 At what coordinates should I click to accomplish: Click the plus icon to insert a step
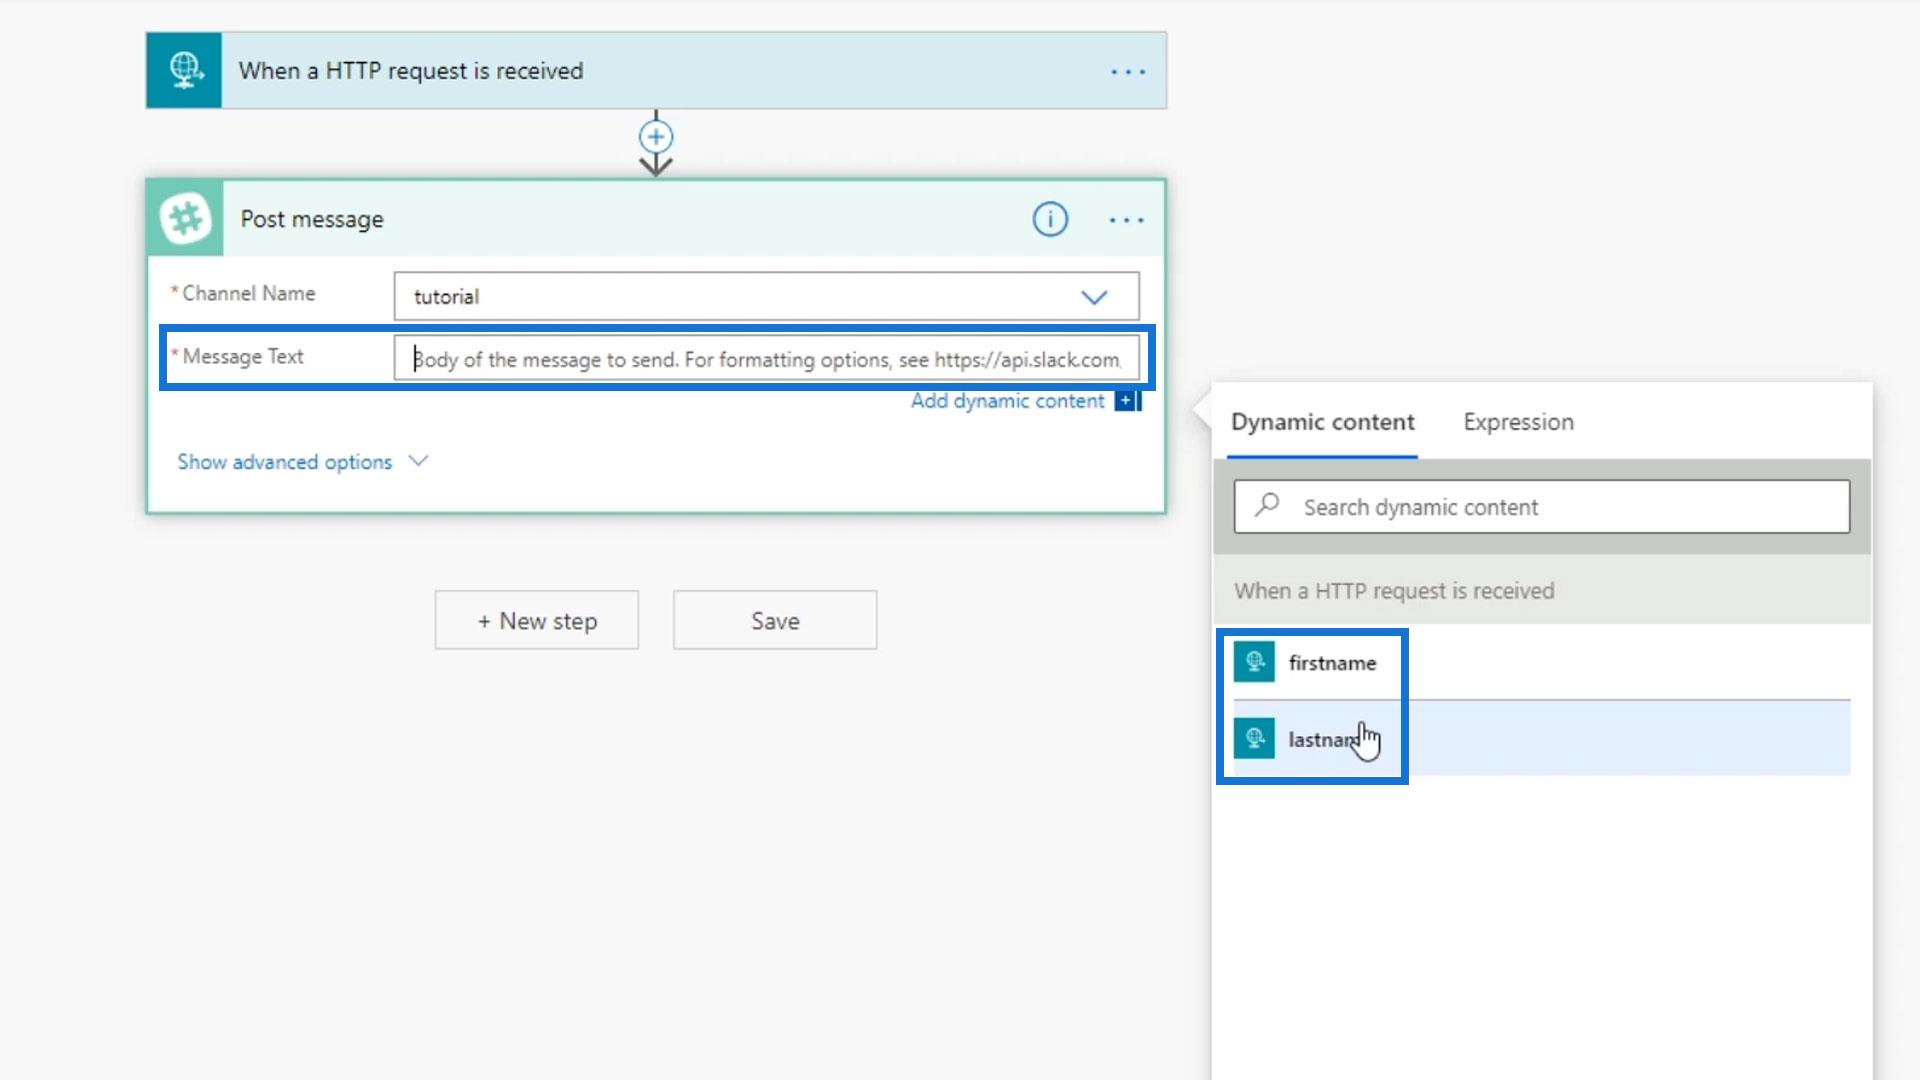click(x=656, y=137)
